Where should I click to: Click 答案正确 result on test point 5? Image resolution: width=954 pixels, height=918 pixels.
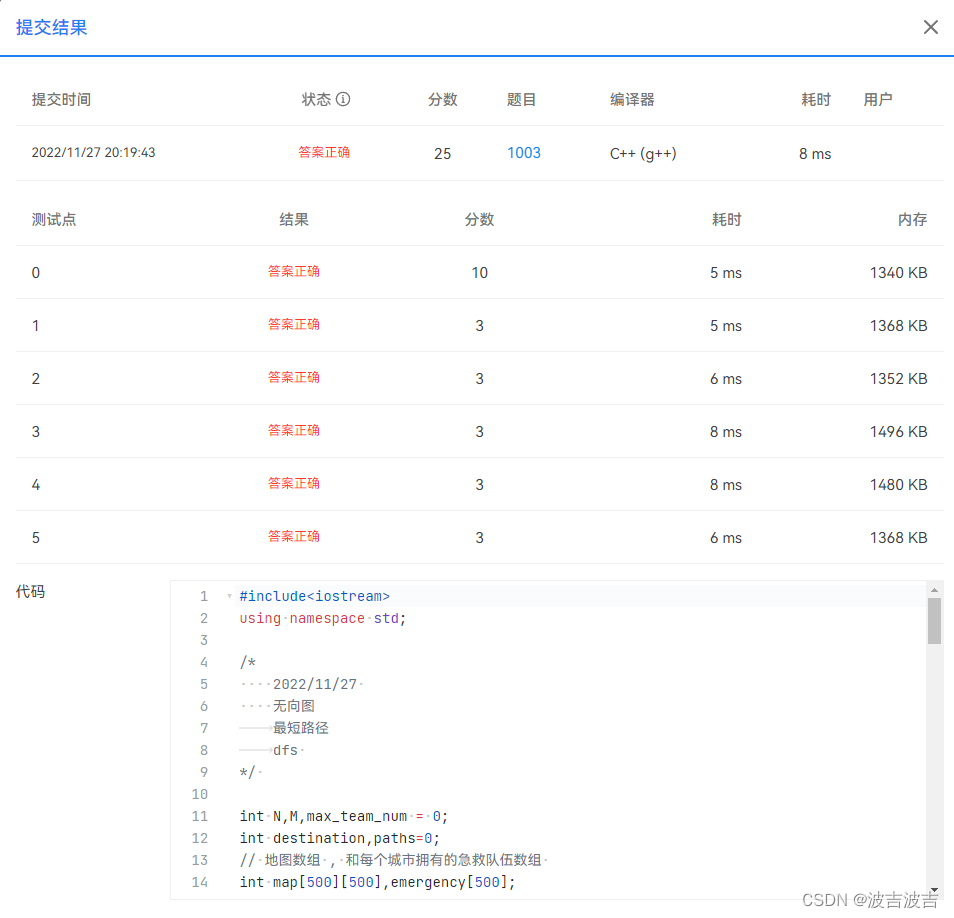point(293,536)
